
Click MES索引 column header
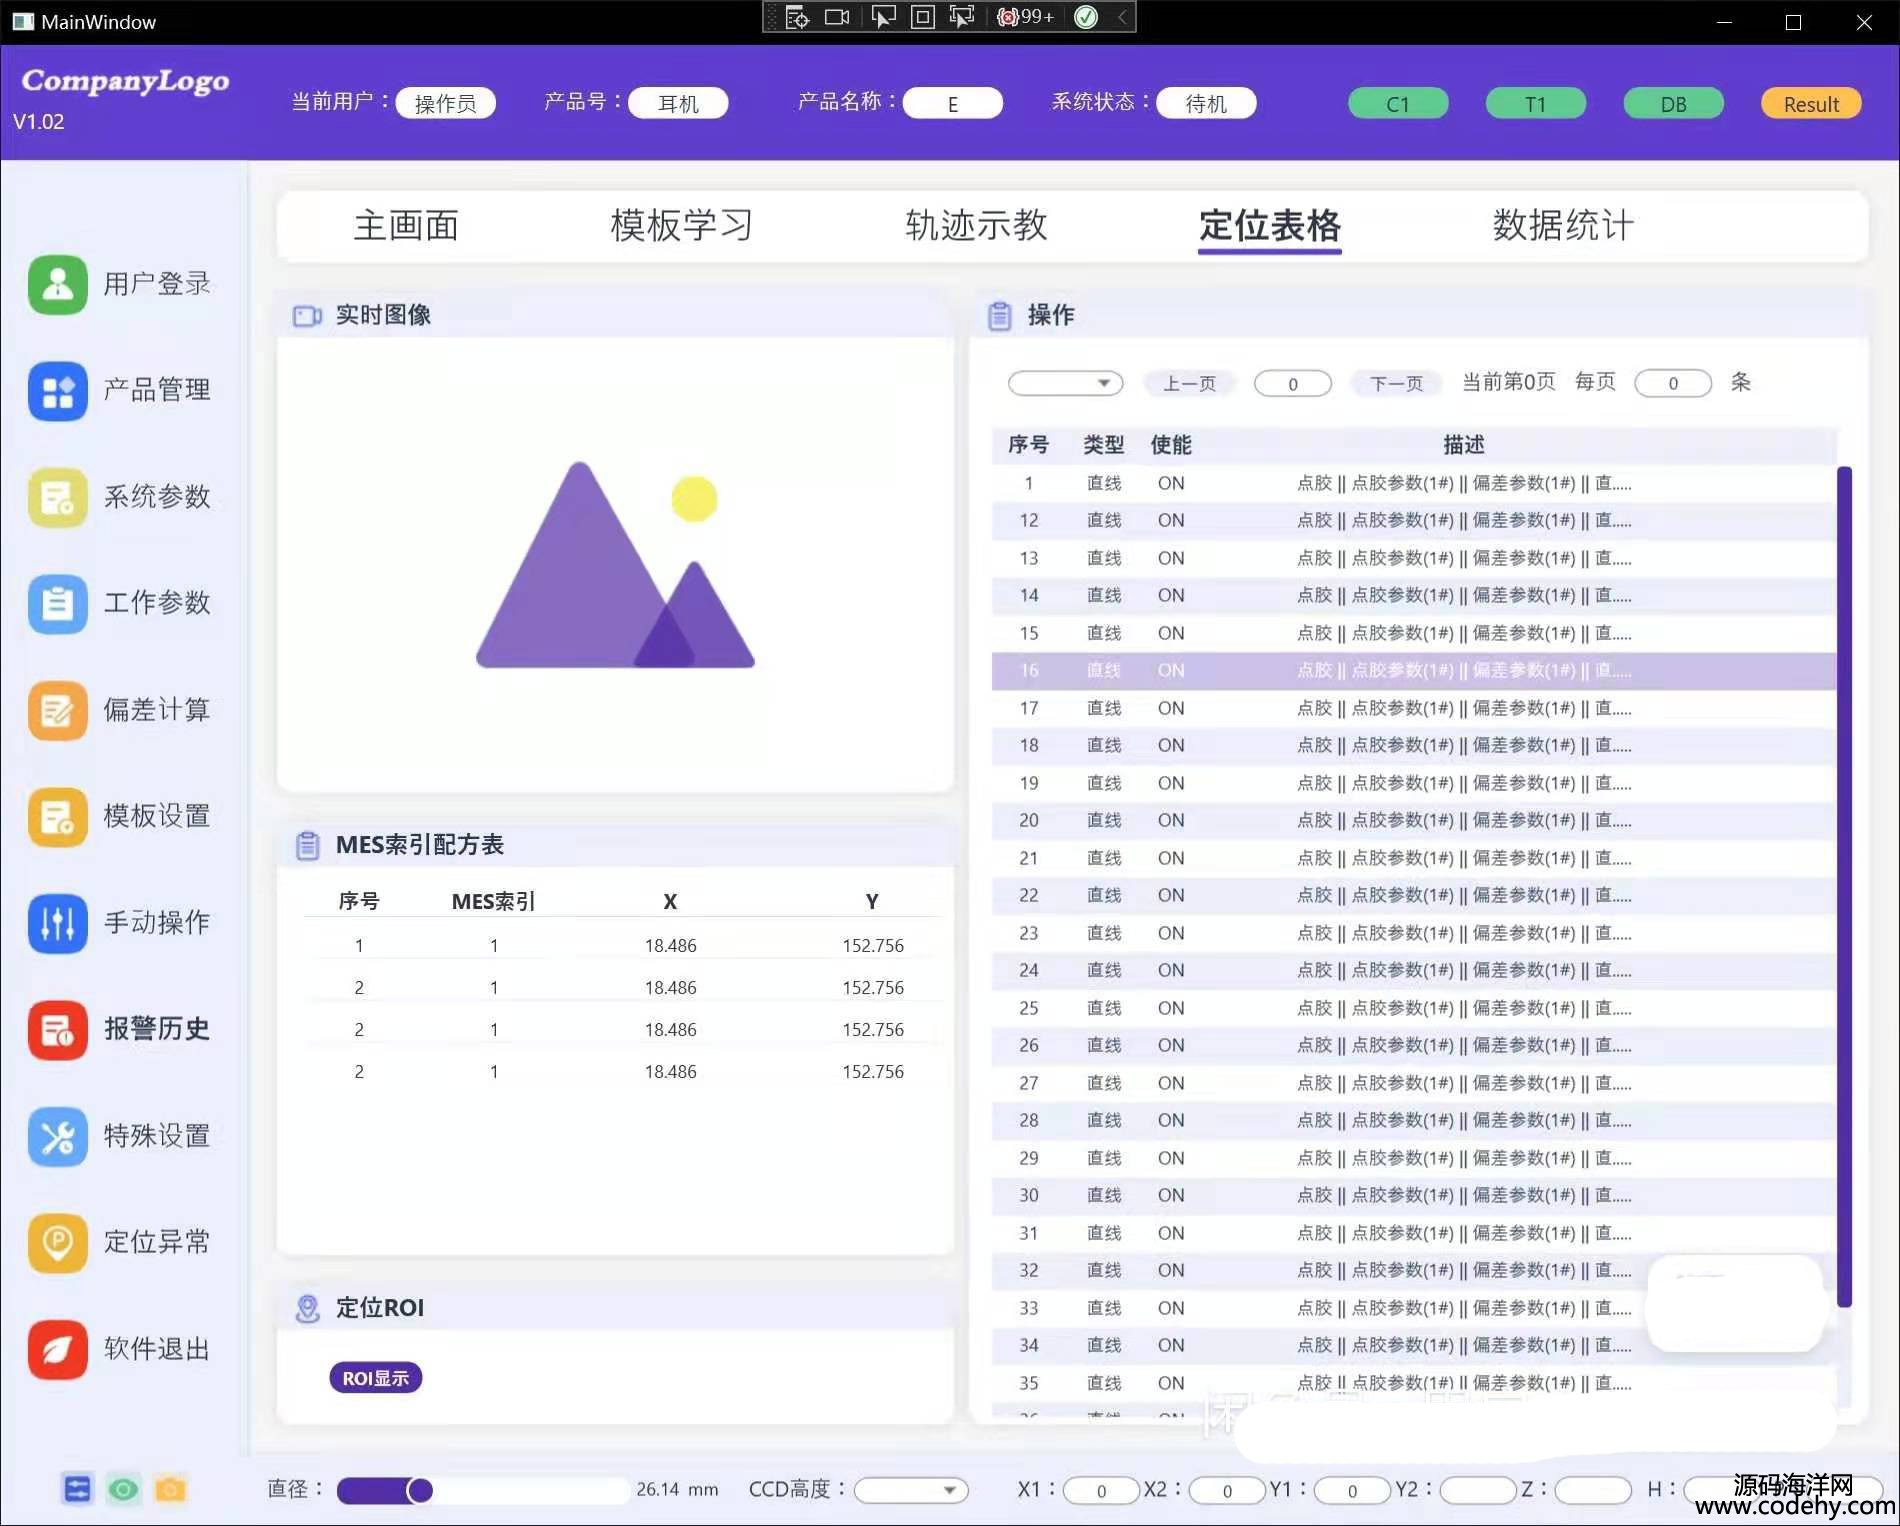coord(493,902)
